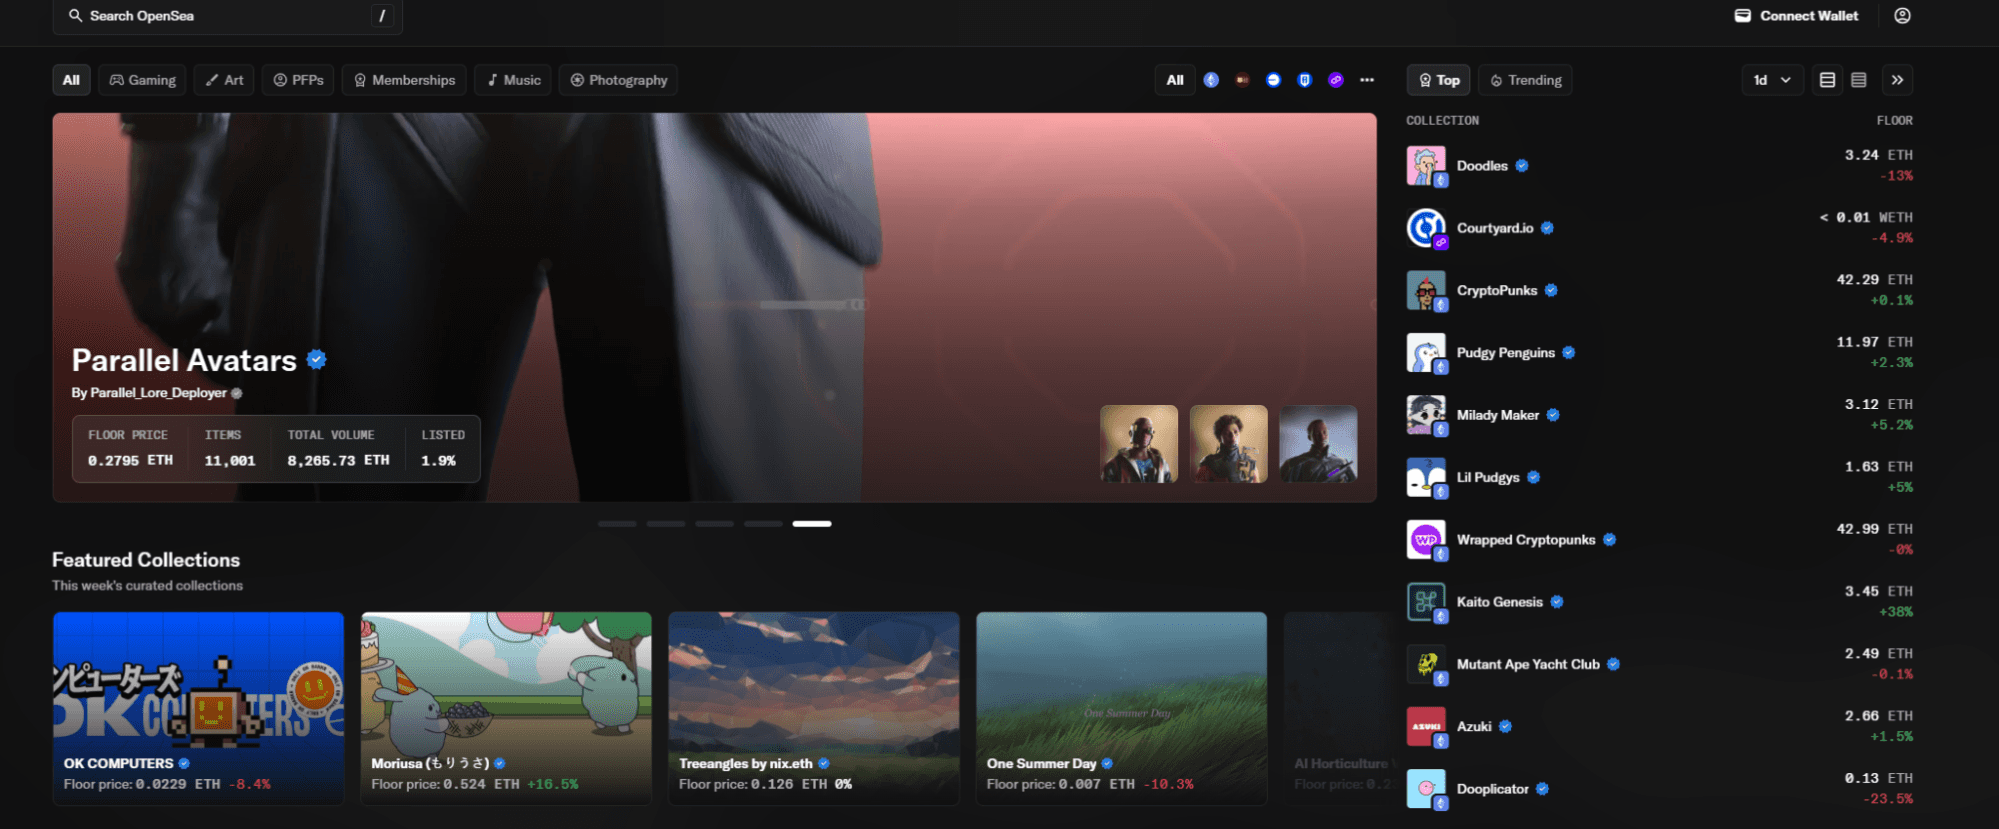Click the 42.29 ETH CryptoPunks floor price

[1874, 280]
